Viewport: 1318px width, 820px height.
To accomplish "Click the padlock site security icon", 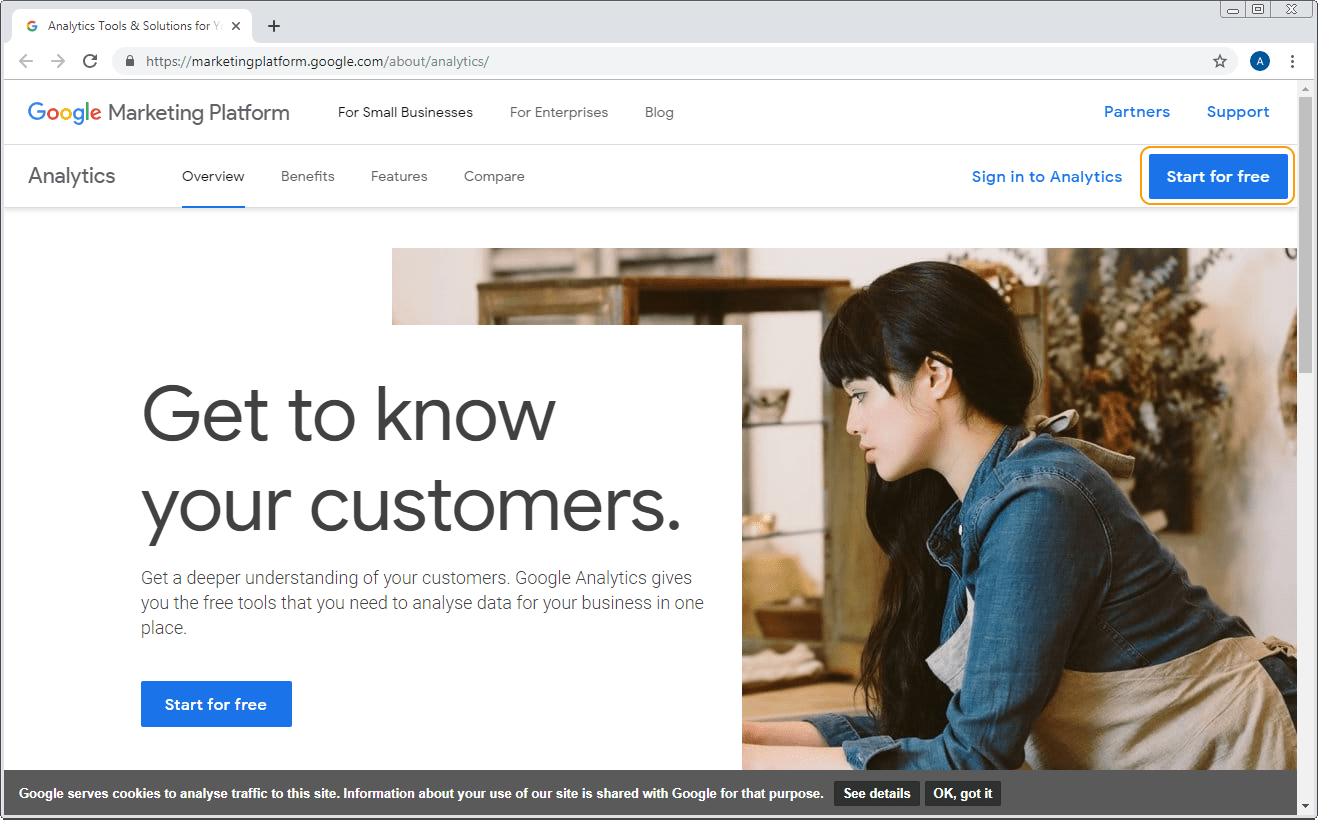I will coord(129,61).
